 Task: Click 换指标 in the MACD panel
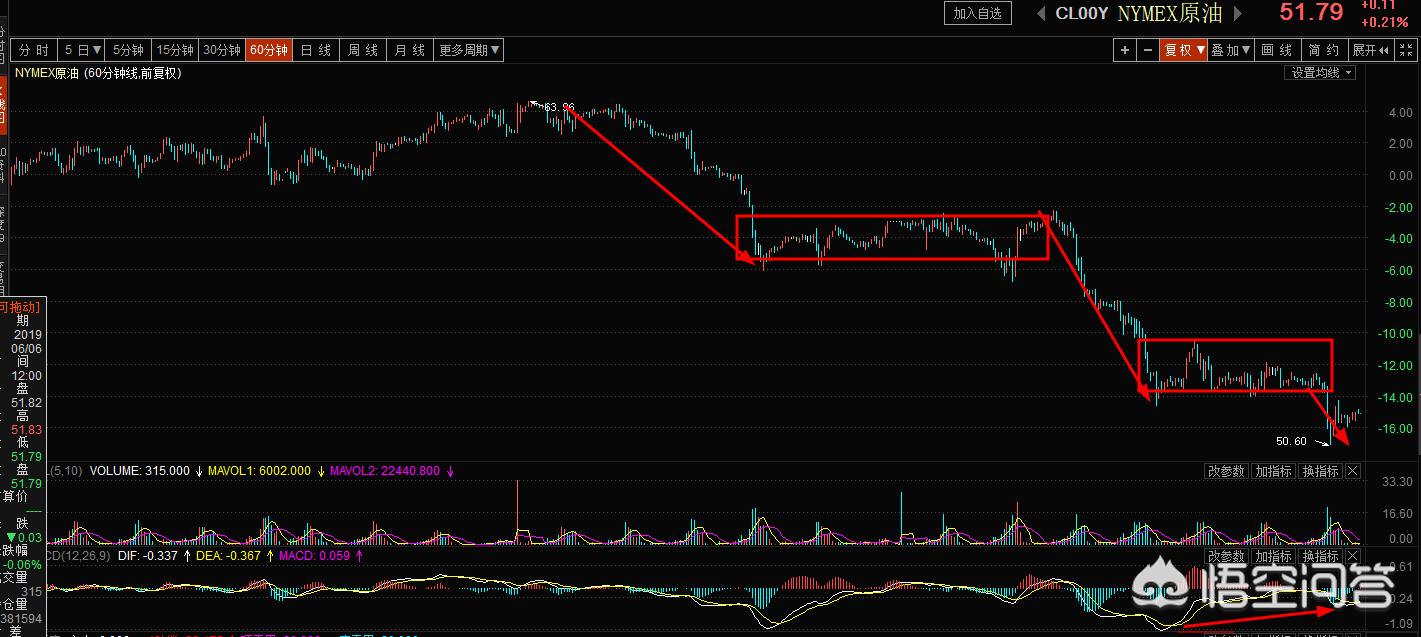click(x=1320, y=556)
